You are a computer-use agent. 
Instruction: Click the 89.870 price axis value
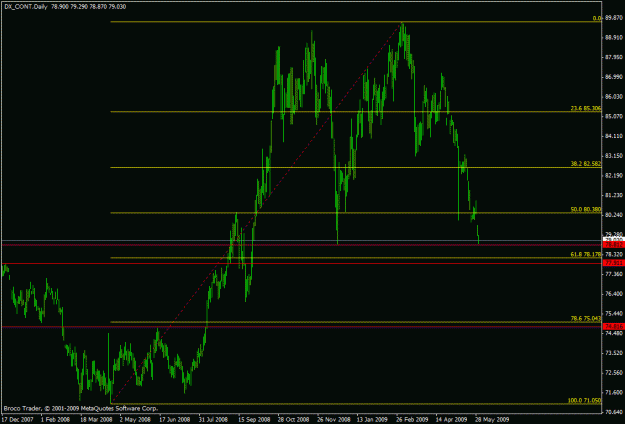coord(614,18)
